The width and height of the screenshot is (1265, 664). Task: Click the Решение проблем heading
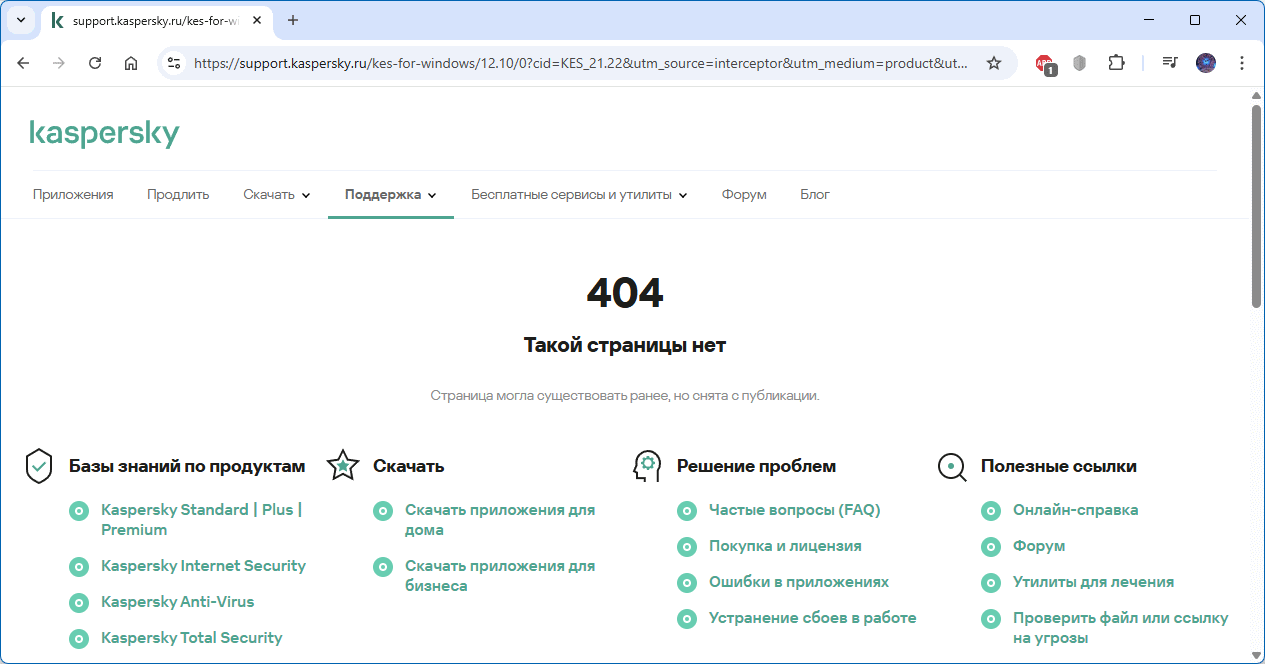[756, 466]
